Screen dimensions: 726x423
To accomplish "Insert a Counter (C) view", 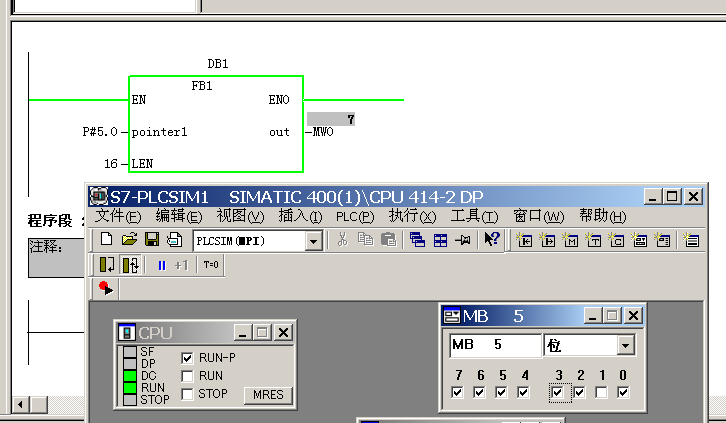I will tap(616, 240).
